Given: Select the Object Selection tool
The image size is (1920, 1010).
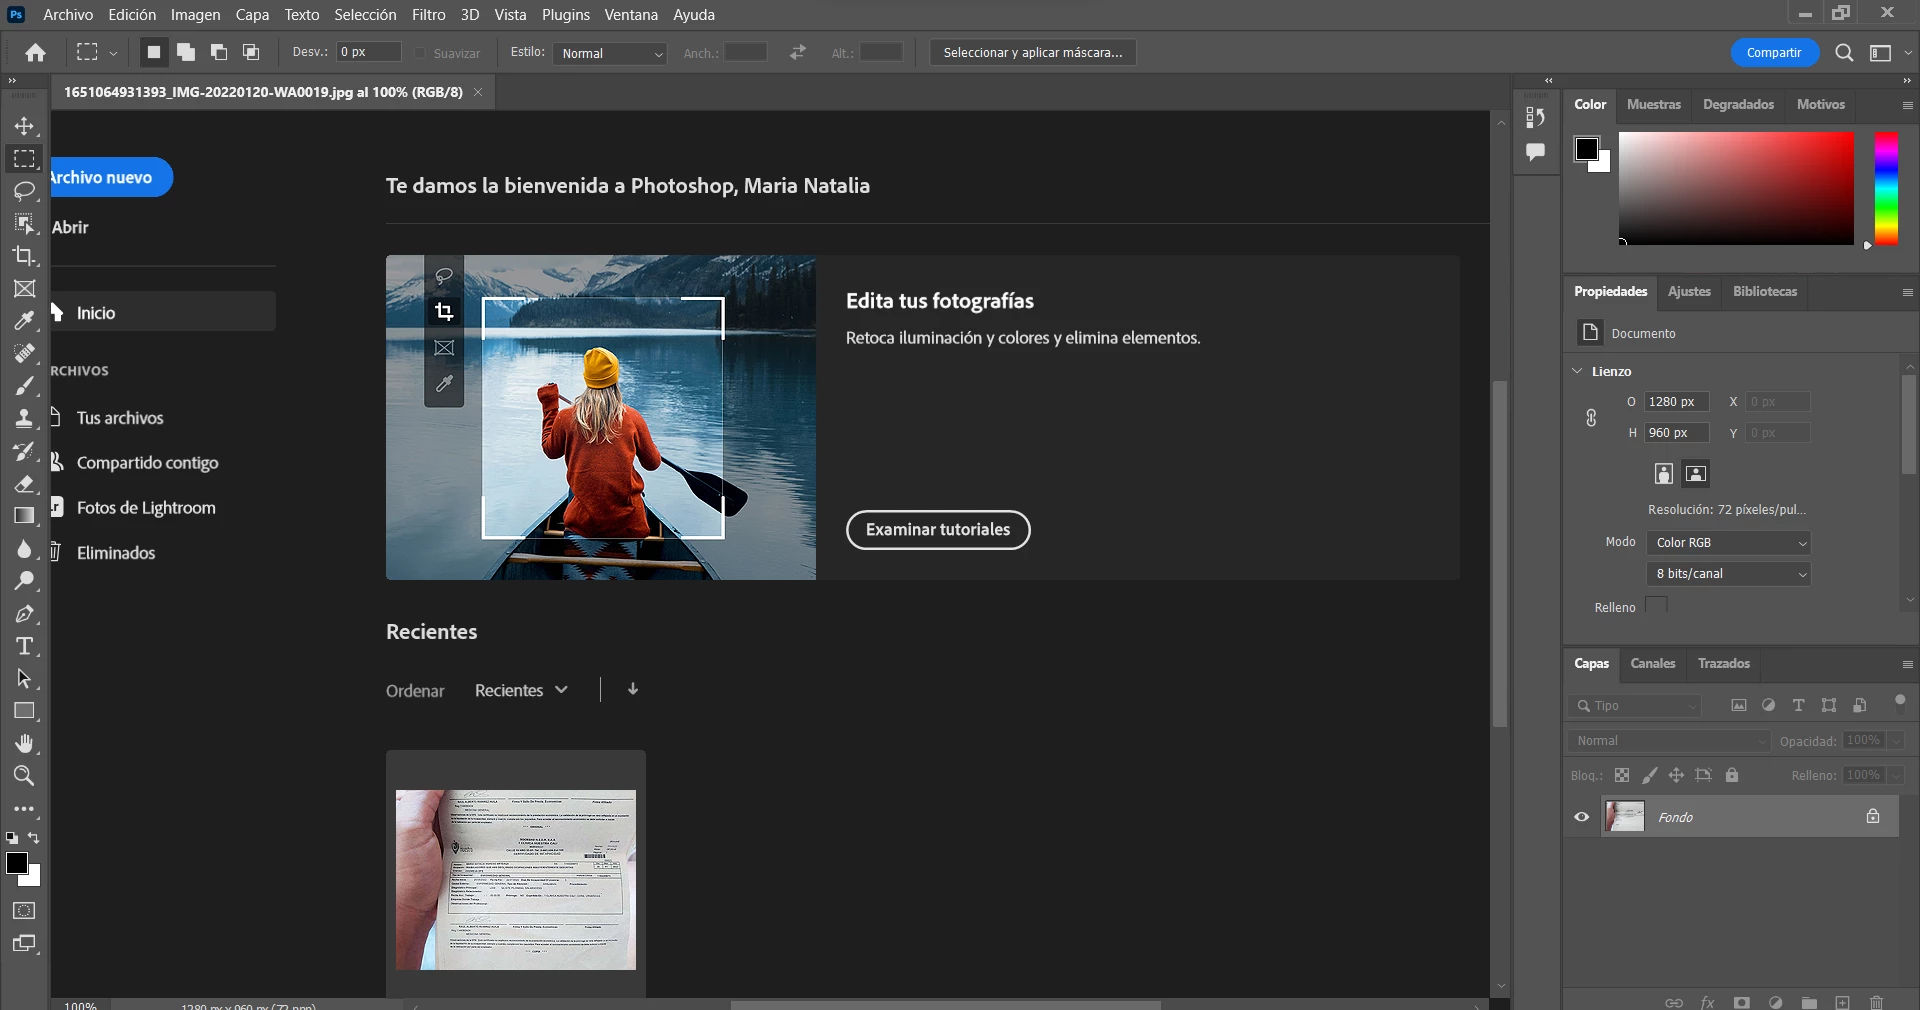Looking at the screenshot, I should [24, 223].
